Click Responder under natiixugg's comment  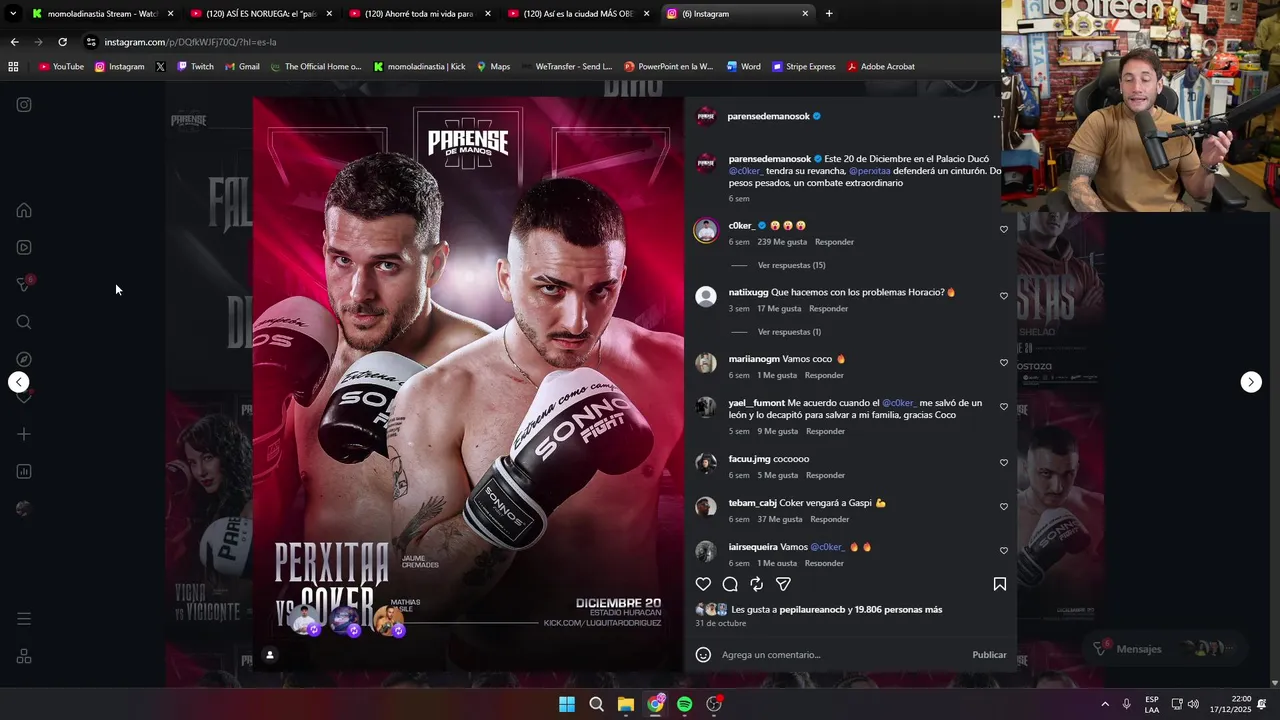point(828,309)
